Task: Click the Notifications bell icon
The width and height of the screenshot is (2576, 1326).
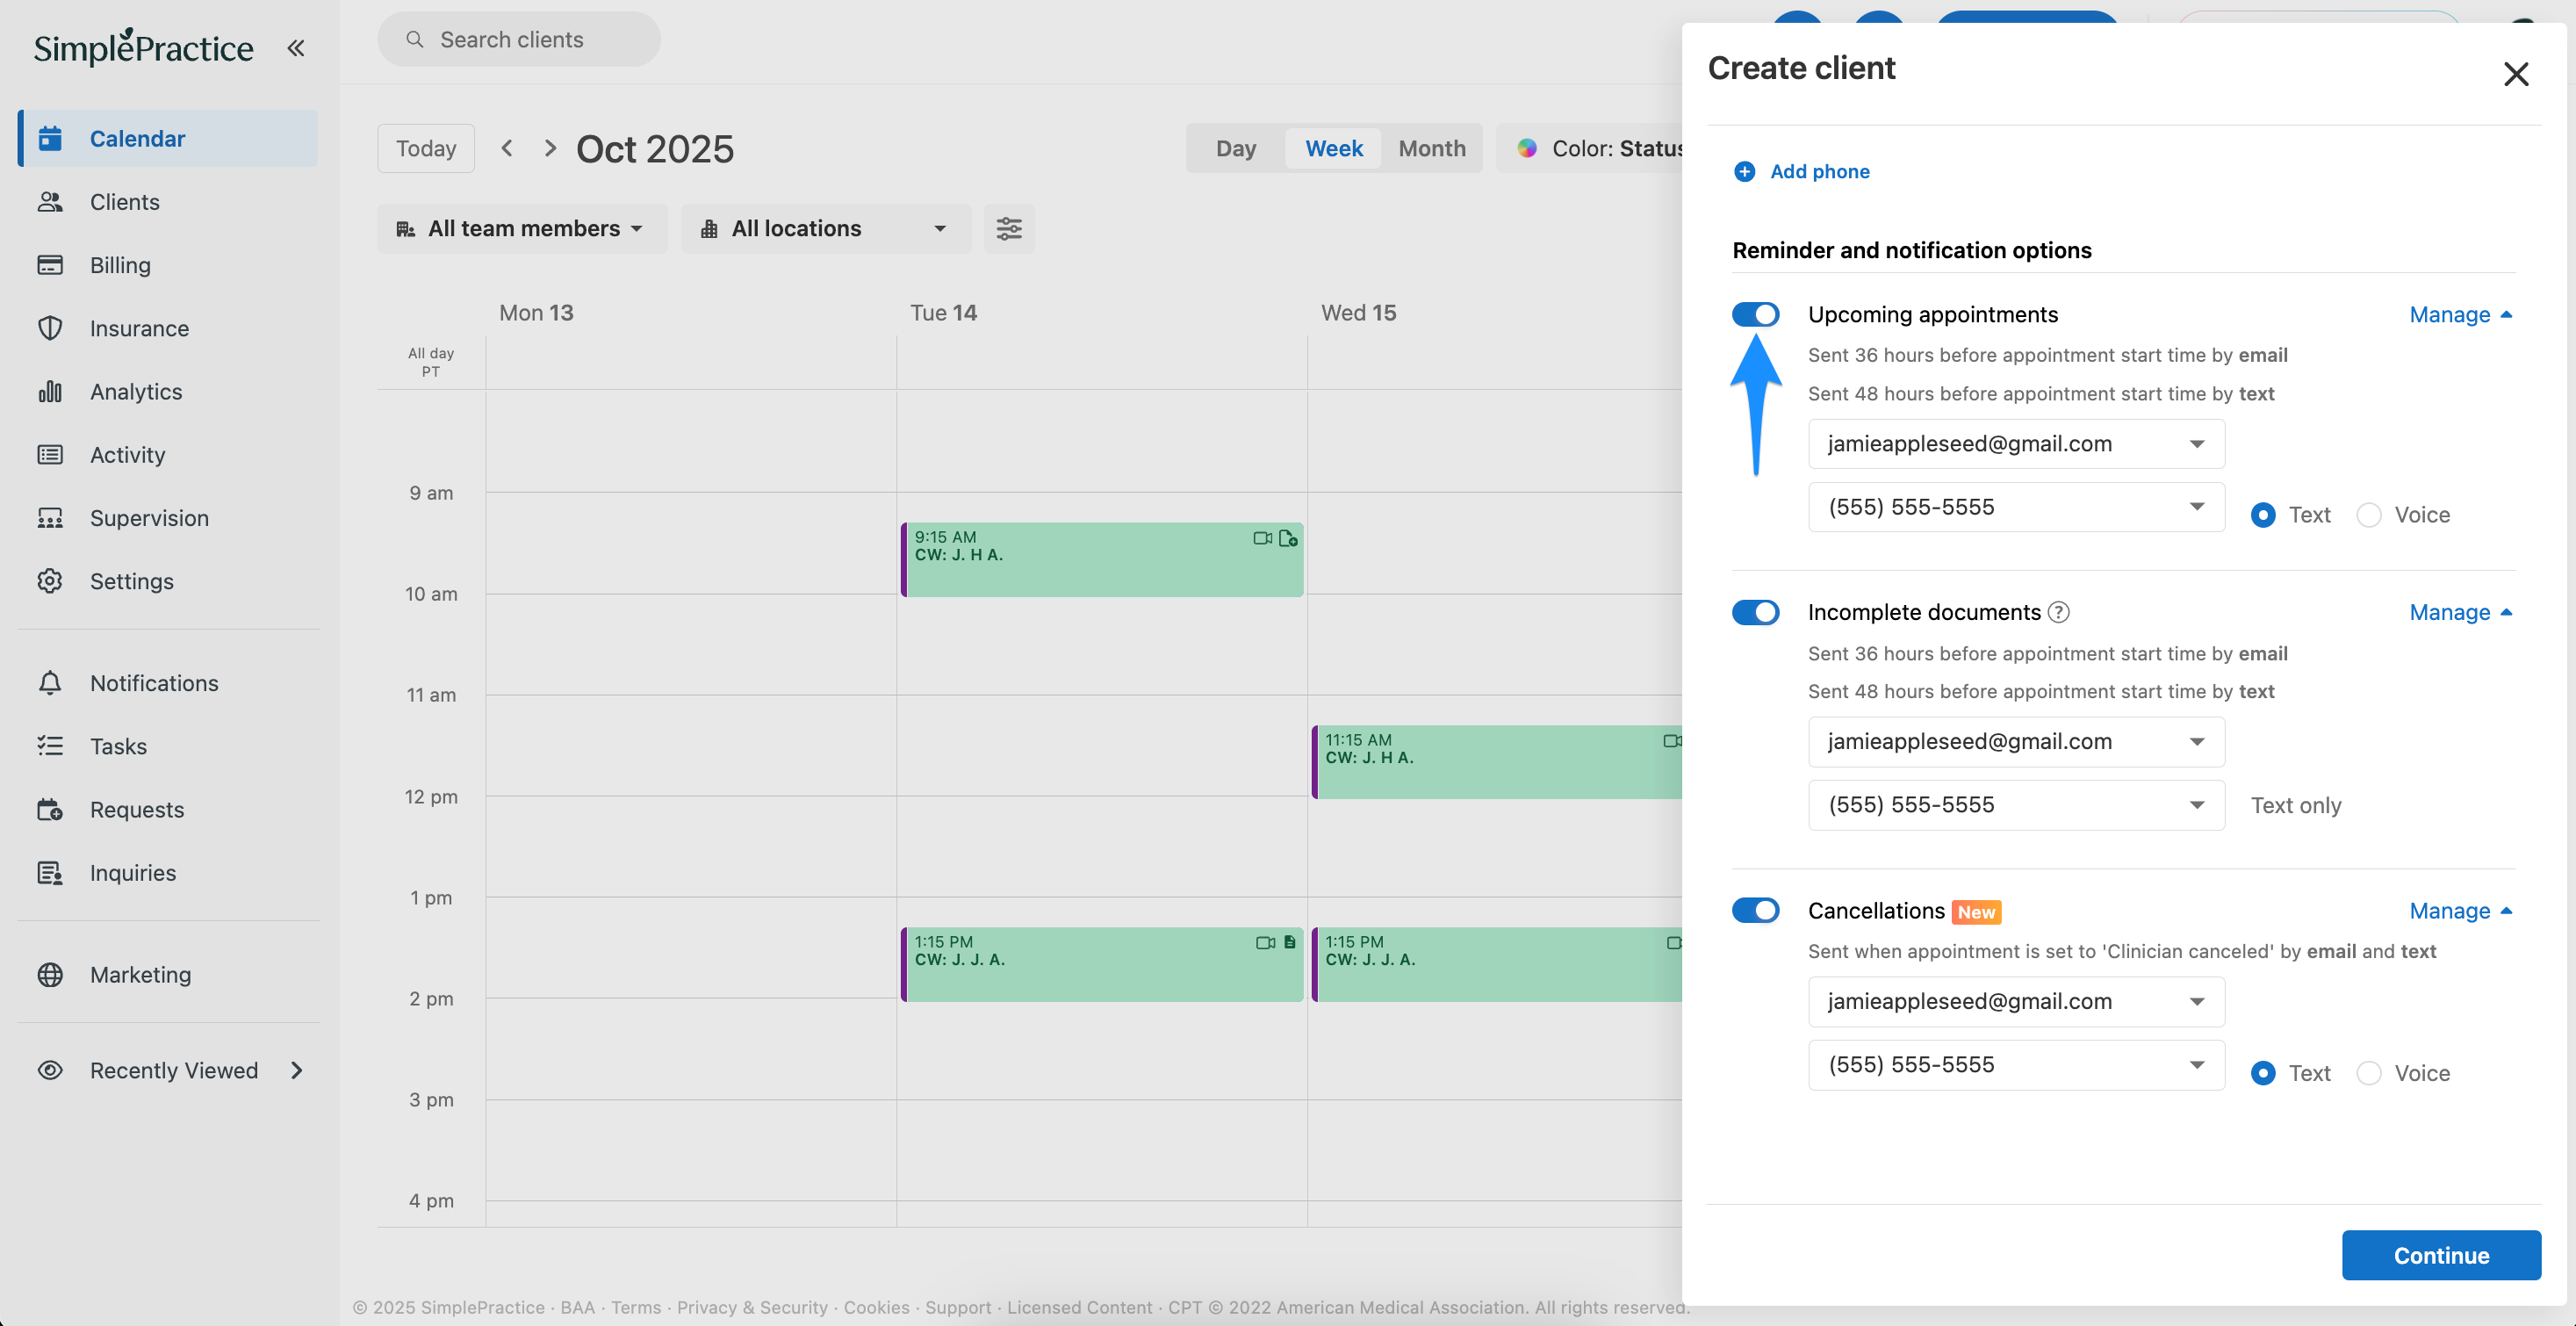Action: (x=50, y=683)
